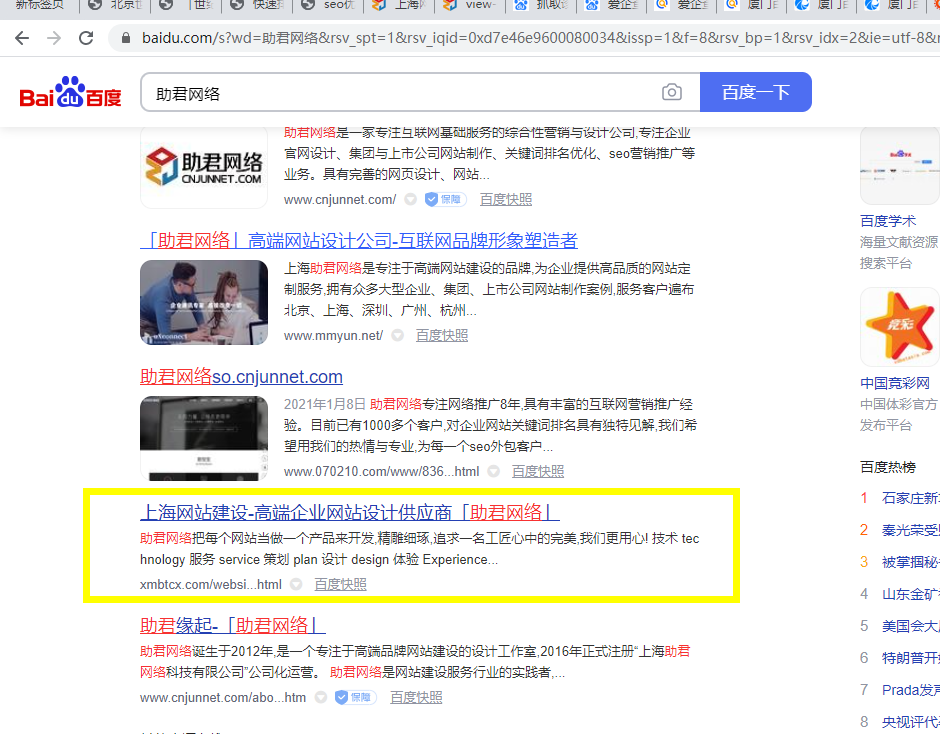The width and height of the screenshot is (940, 734).
Task: Open 百度快照 for www.070210.com result
Action: coord(538,472)
